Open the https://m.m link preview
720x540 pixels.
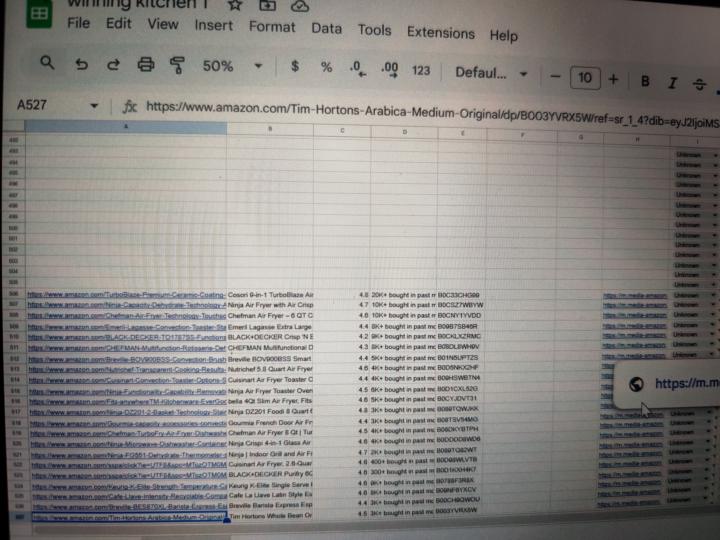(x=686, y=384)
